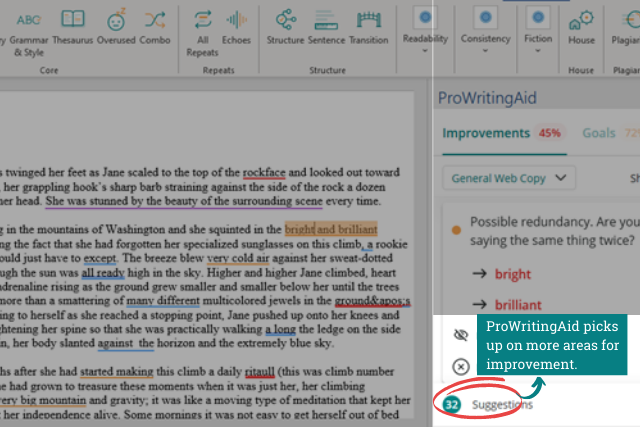Click the misspelled 'ground&apos;s' text
The image size is (640, 427).
(373, 301)
